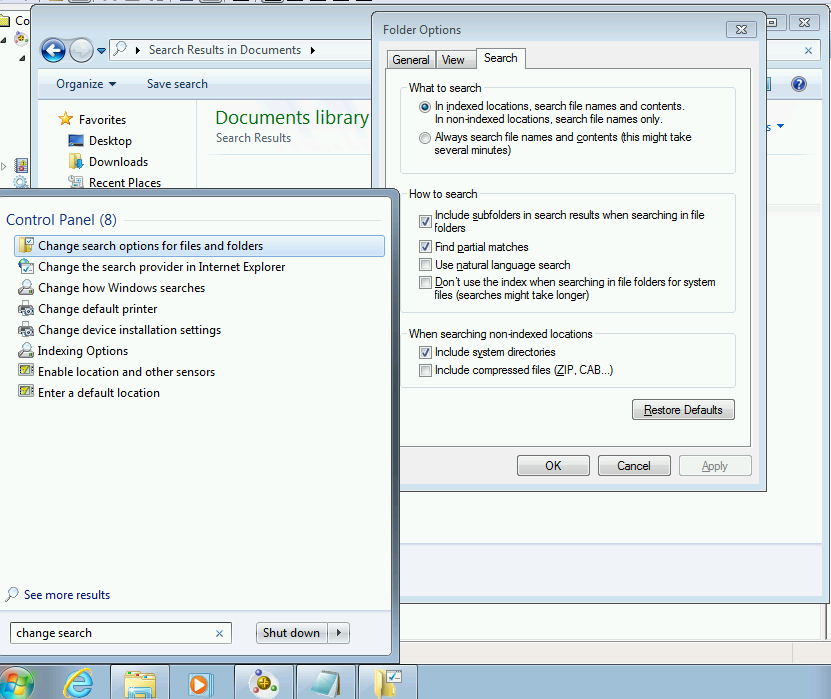Screen dimensions: 831x699
Task: Switch to the View tab
Action: click(x=453, y=60)
